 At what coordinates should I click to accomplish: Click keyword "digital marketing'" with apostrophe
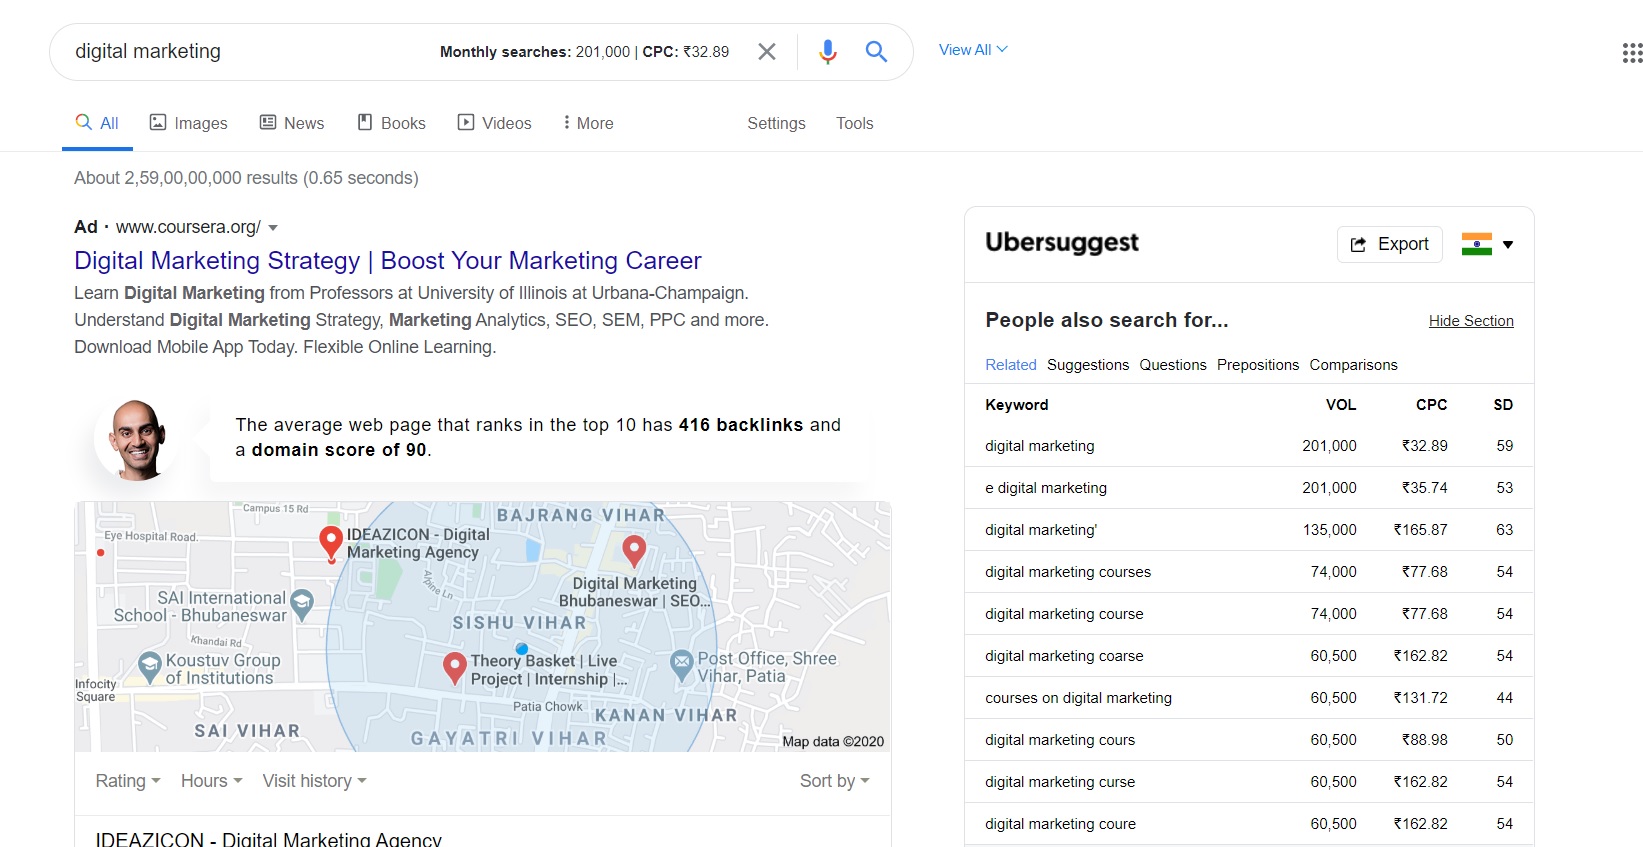click(1041, 530)
